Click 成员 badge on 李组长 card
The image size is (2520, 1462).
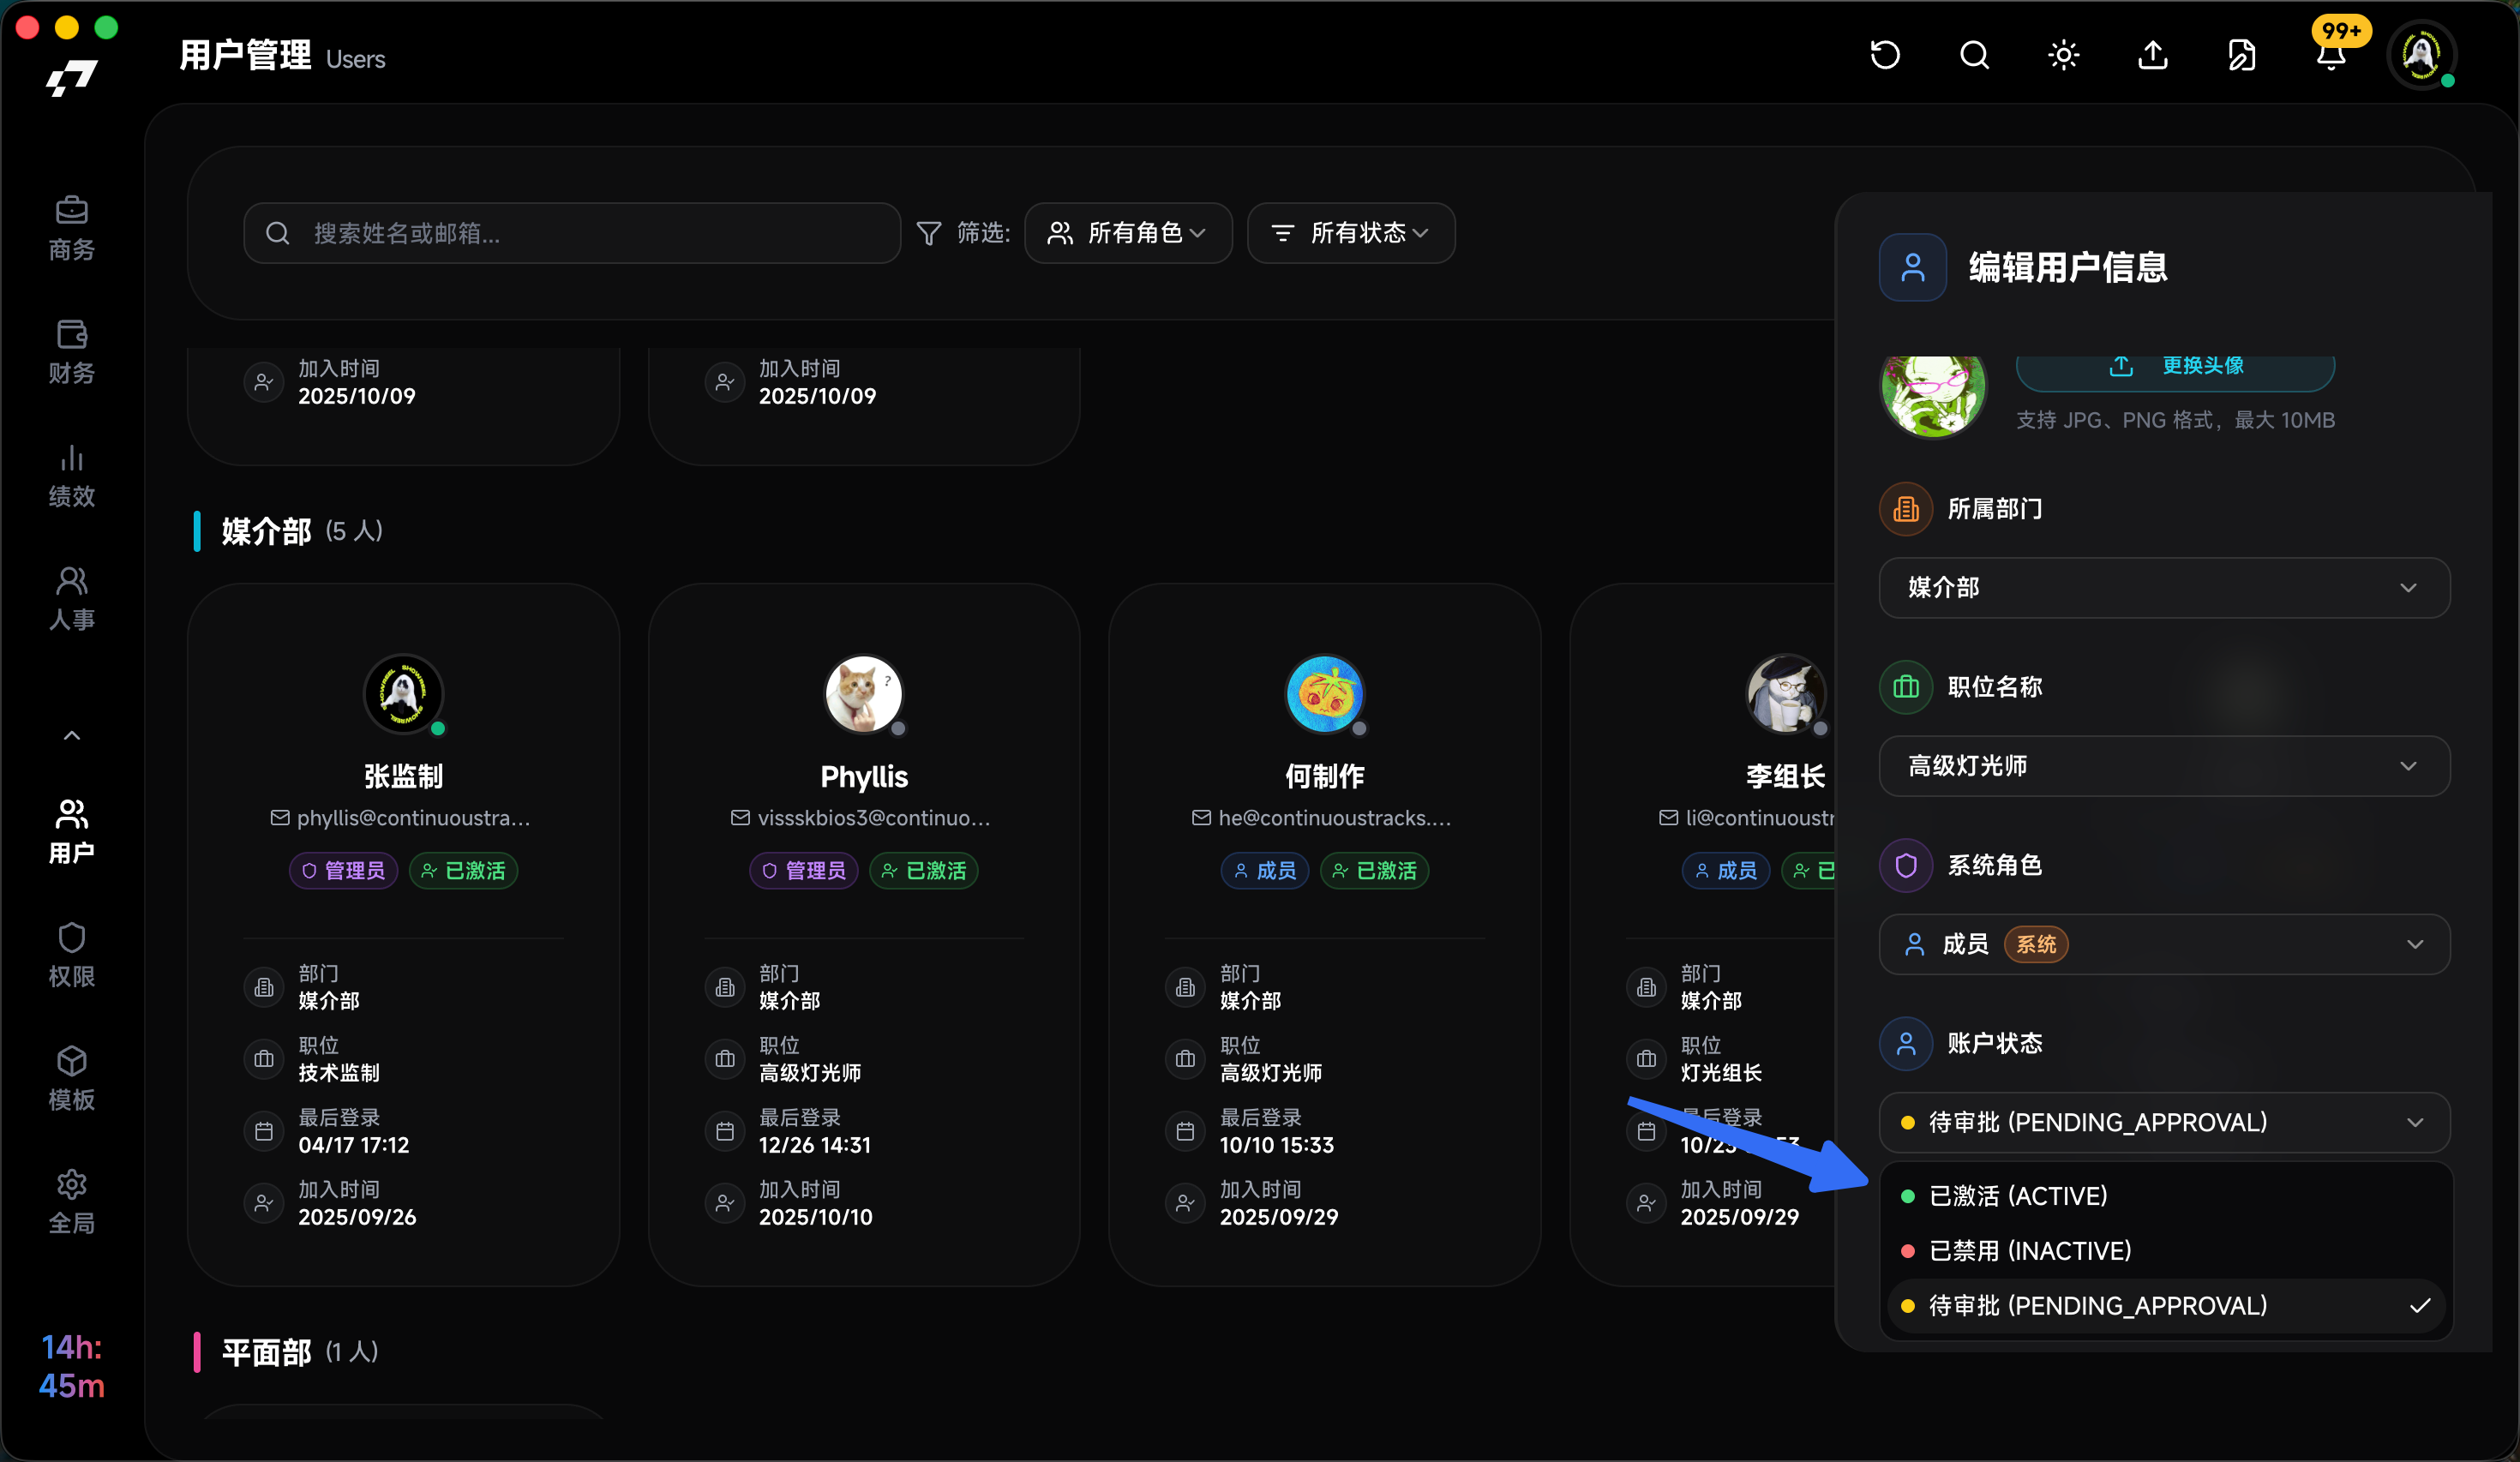click(1726, 871)
